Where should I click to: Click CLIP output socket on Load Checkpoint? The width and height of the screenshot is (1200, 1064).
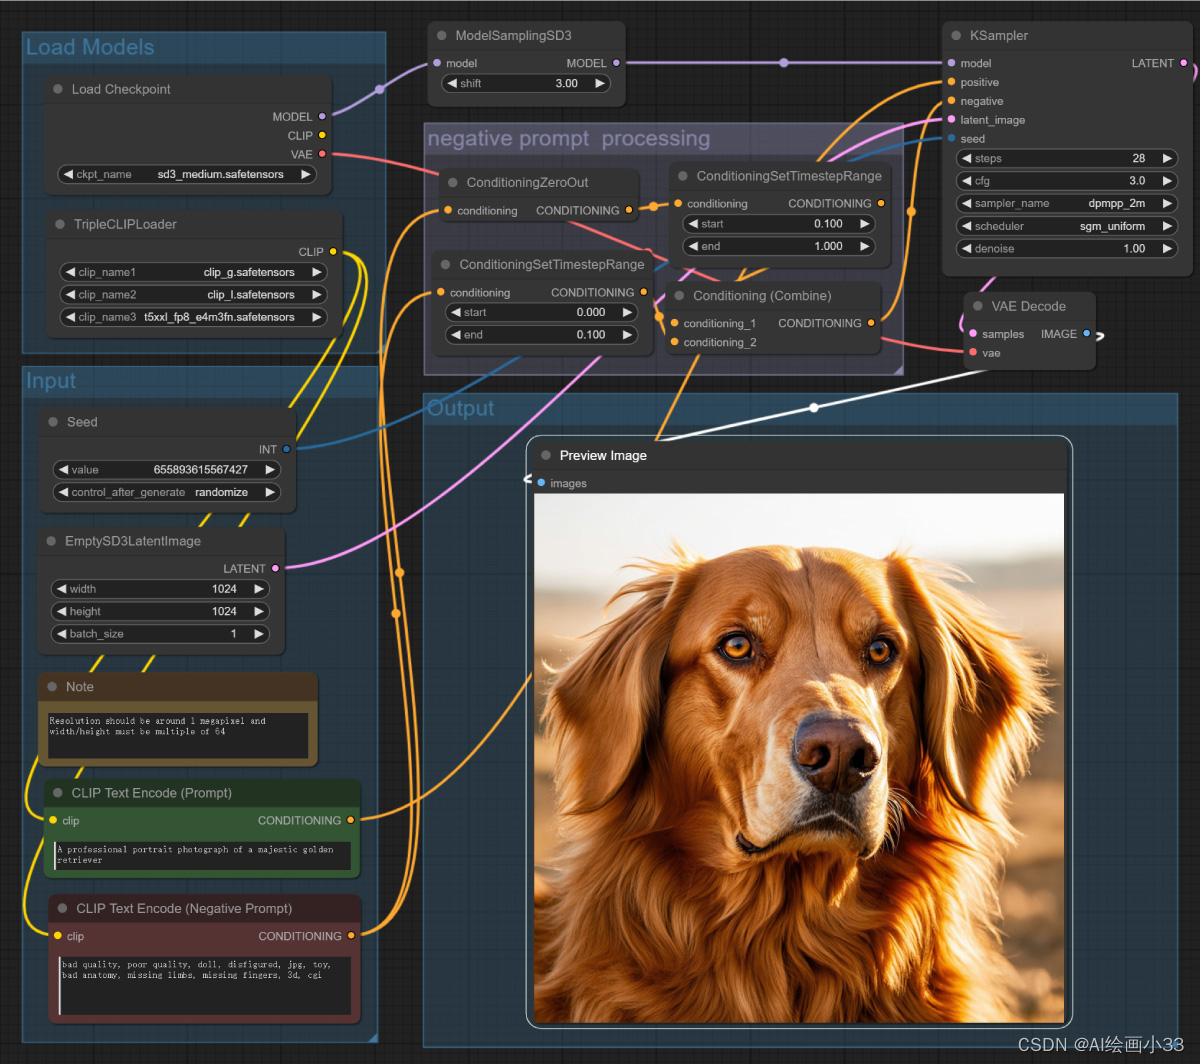point(322,135)
